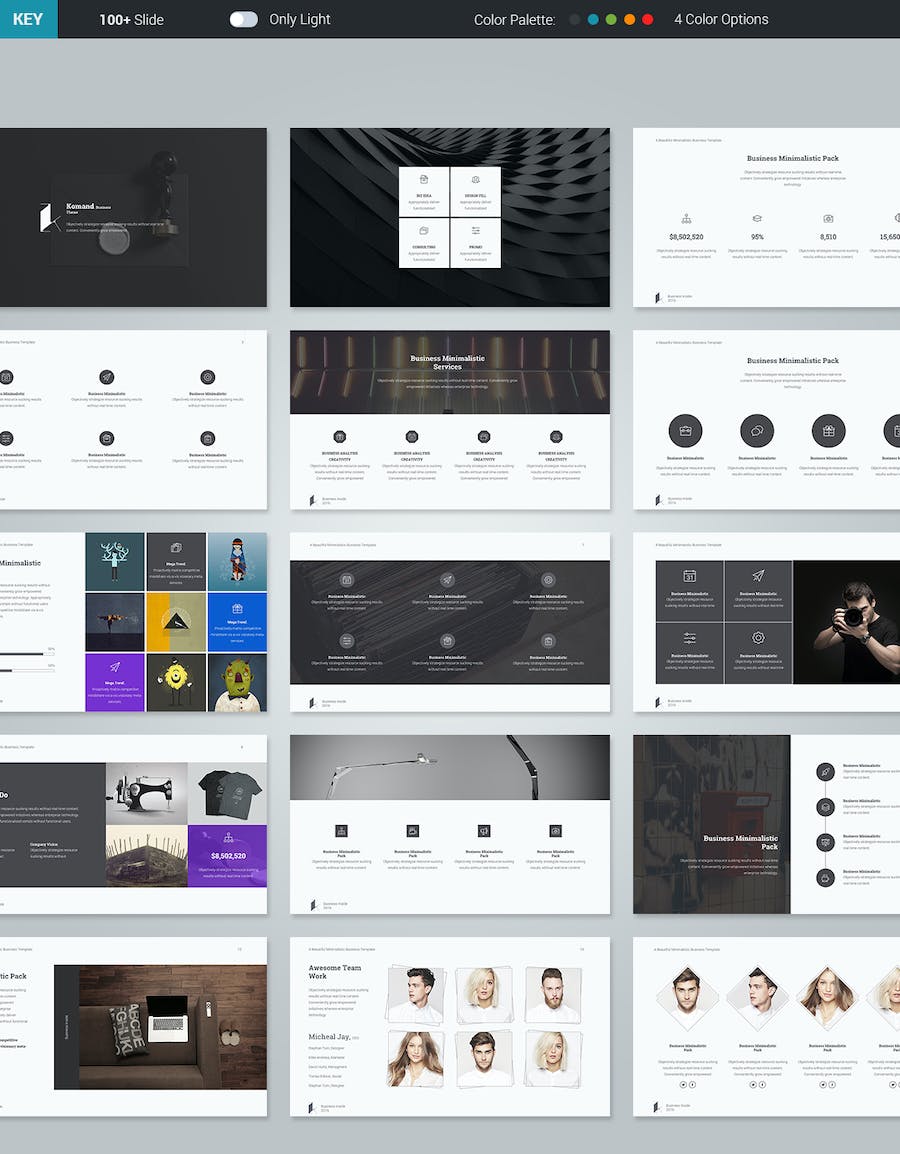Click the sewing machine photo
Image resolution: width=900 pixels, height=1154 pixels.
(x=146, y=794)
